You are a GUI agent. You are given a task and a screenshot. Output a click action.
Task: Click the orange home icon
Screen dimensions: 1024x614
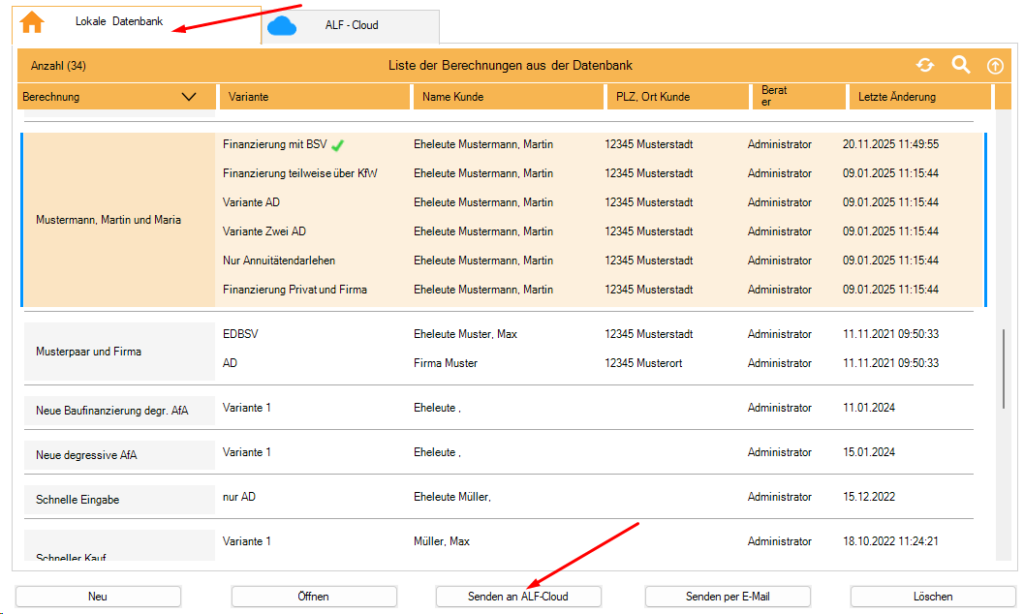coord(32,22)
